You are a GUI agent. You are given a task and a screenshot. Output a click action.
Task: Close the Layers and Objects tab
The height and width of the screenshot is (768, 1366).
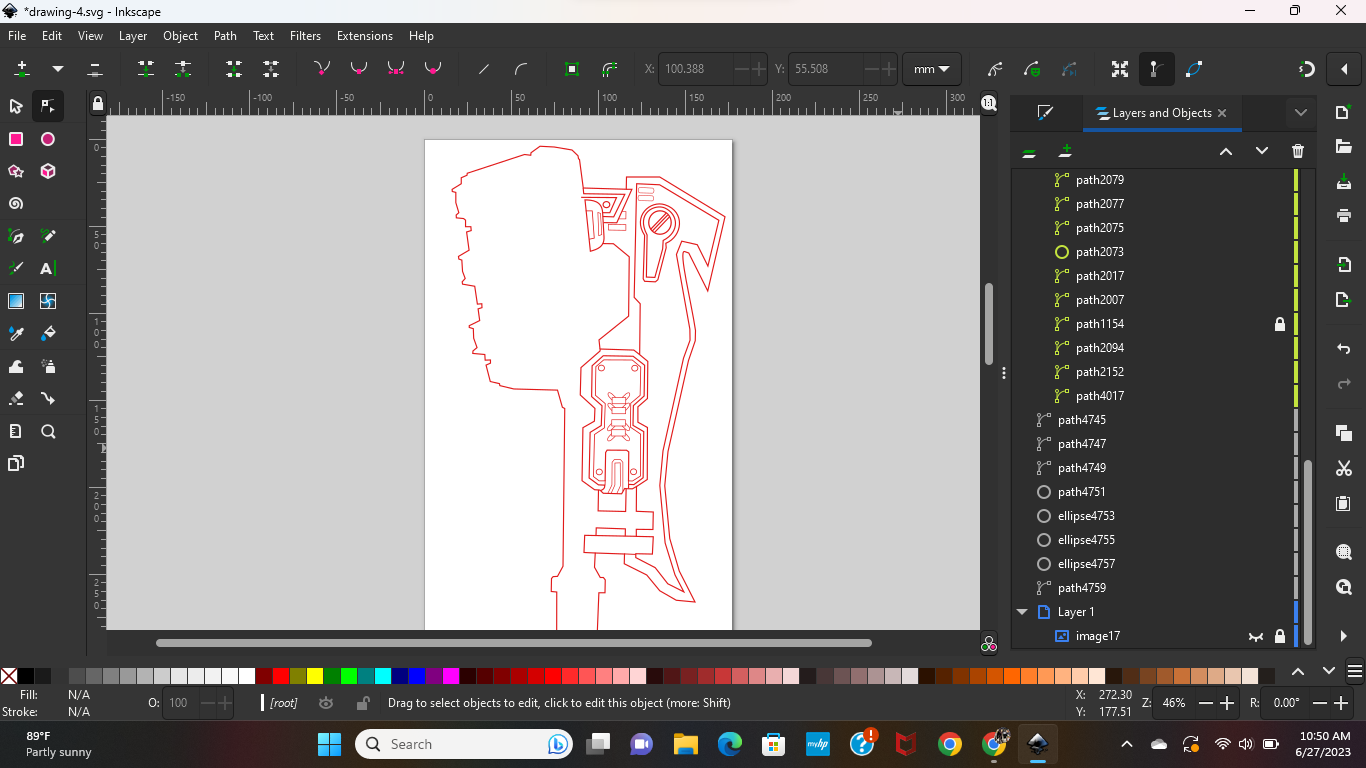[x=1222, y=113]
